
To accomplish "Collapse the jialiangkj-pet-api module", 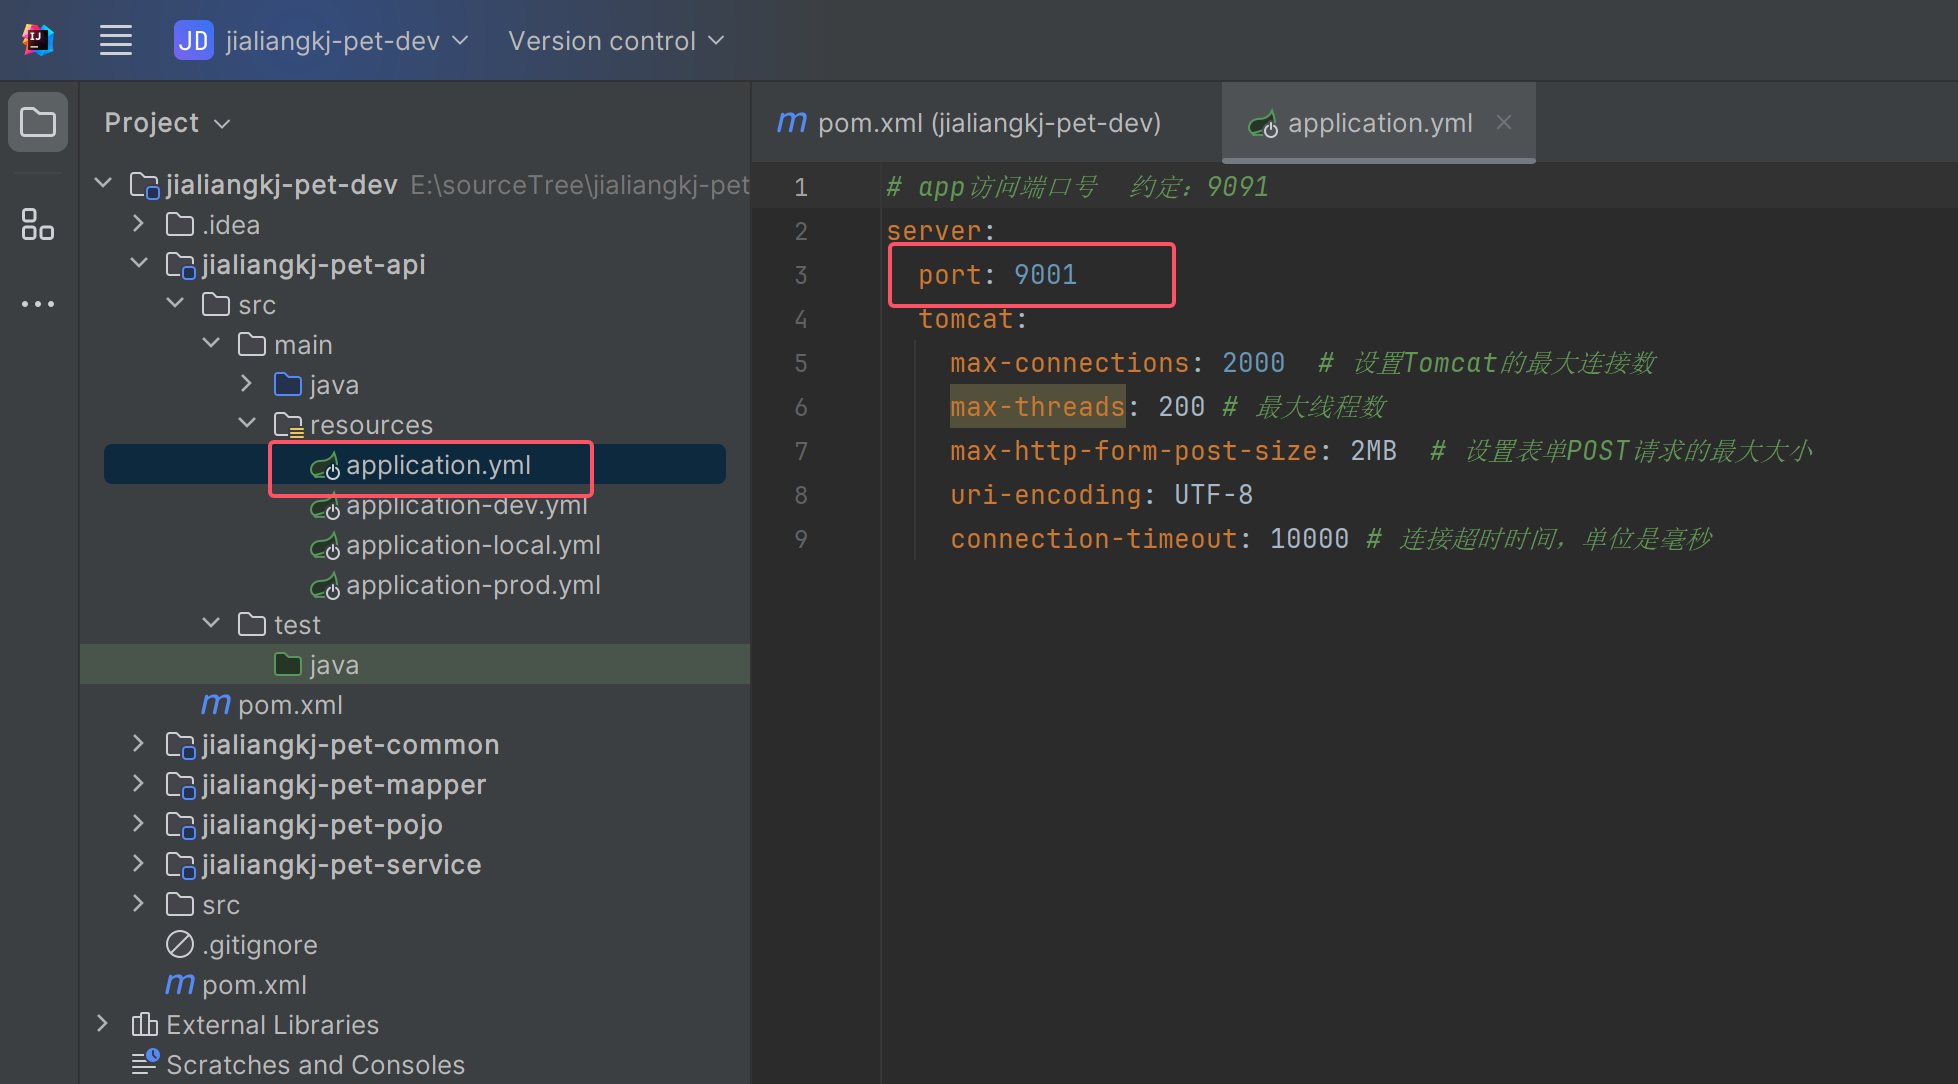I will [x=139, y=263].
